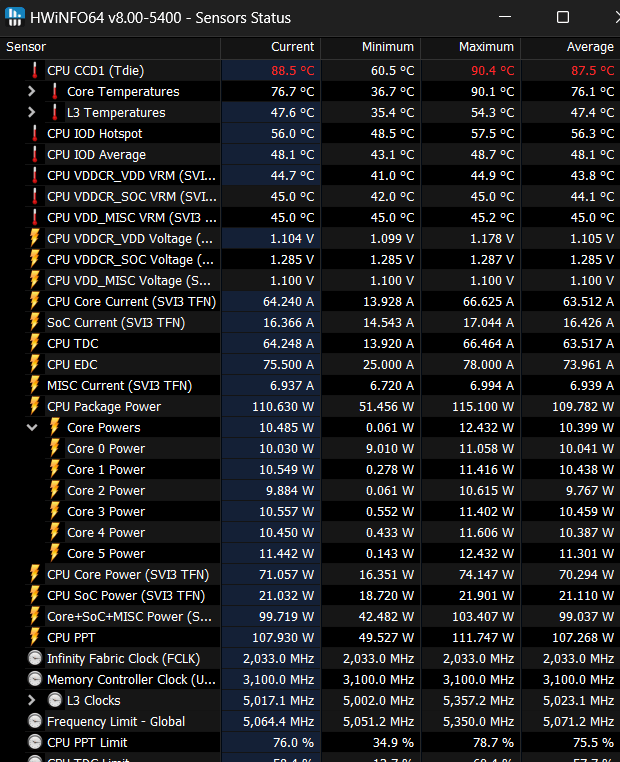Image resolution: width=620 pixels, height=762 pixels.
Task: Expand the L3 Temperatures group
Action: (32, 112)
